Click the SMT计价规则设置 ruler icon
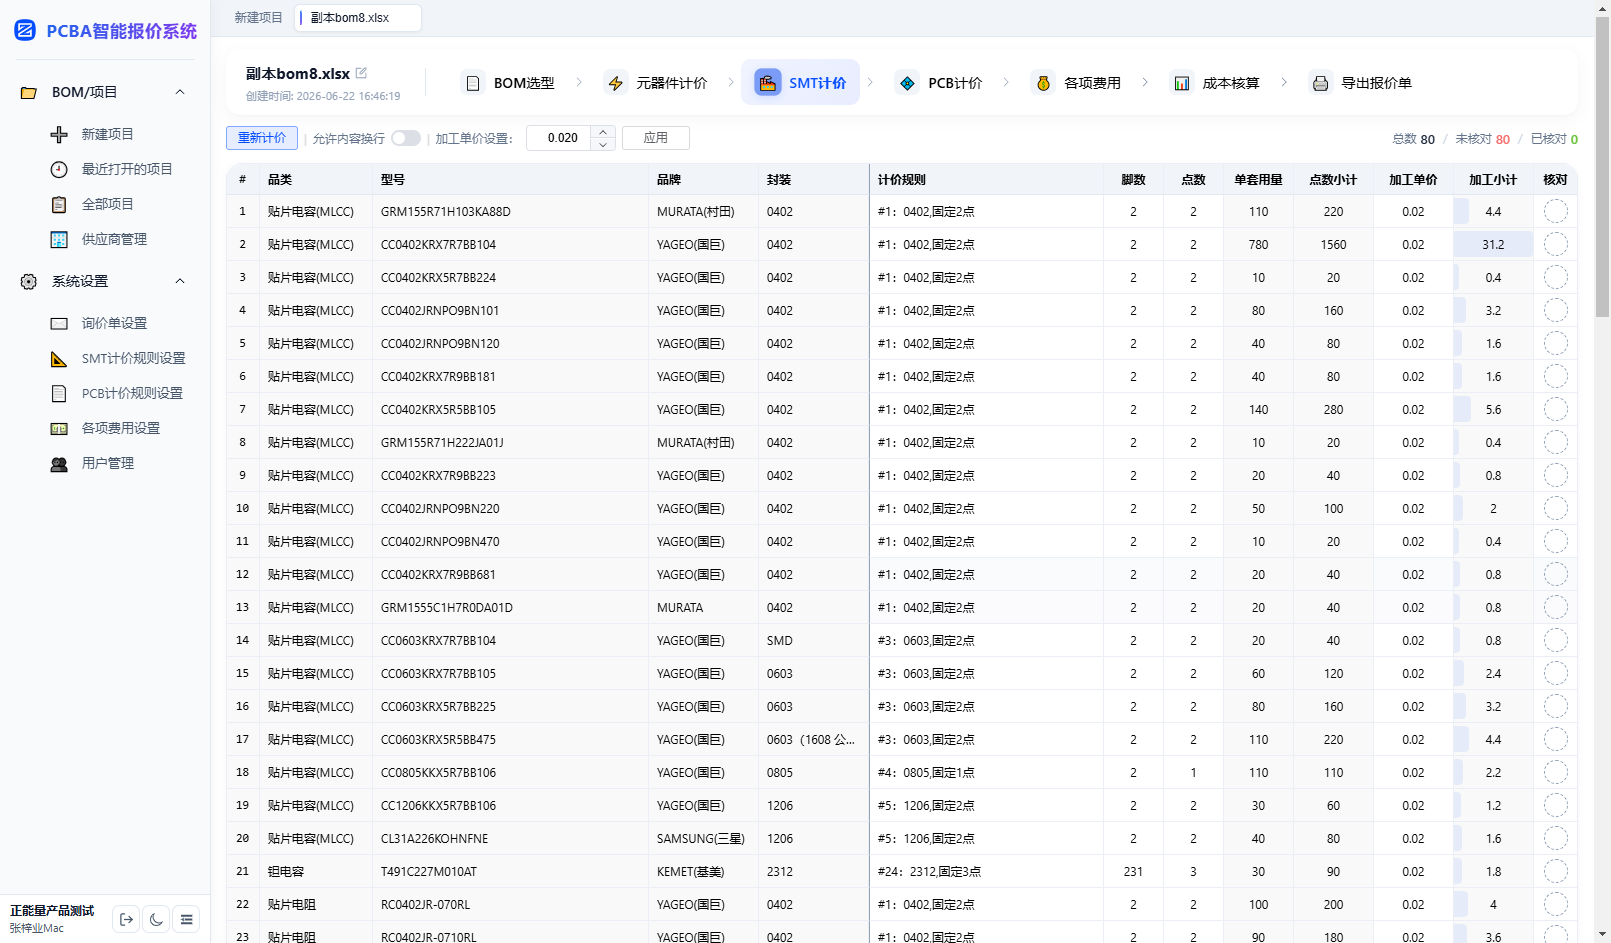Image resolution: width=1611 pixels, height=943 pixels. (59, 358)
